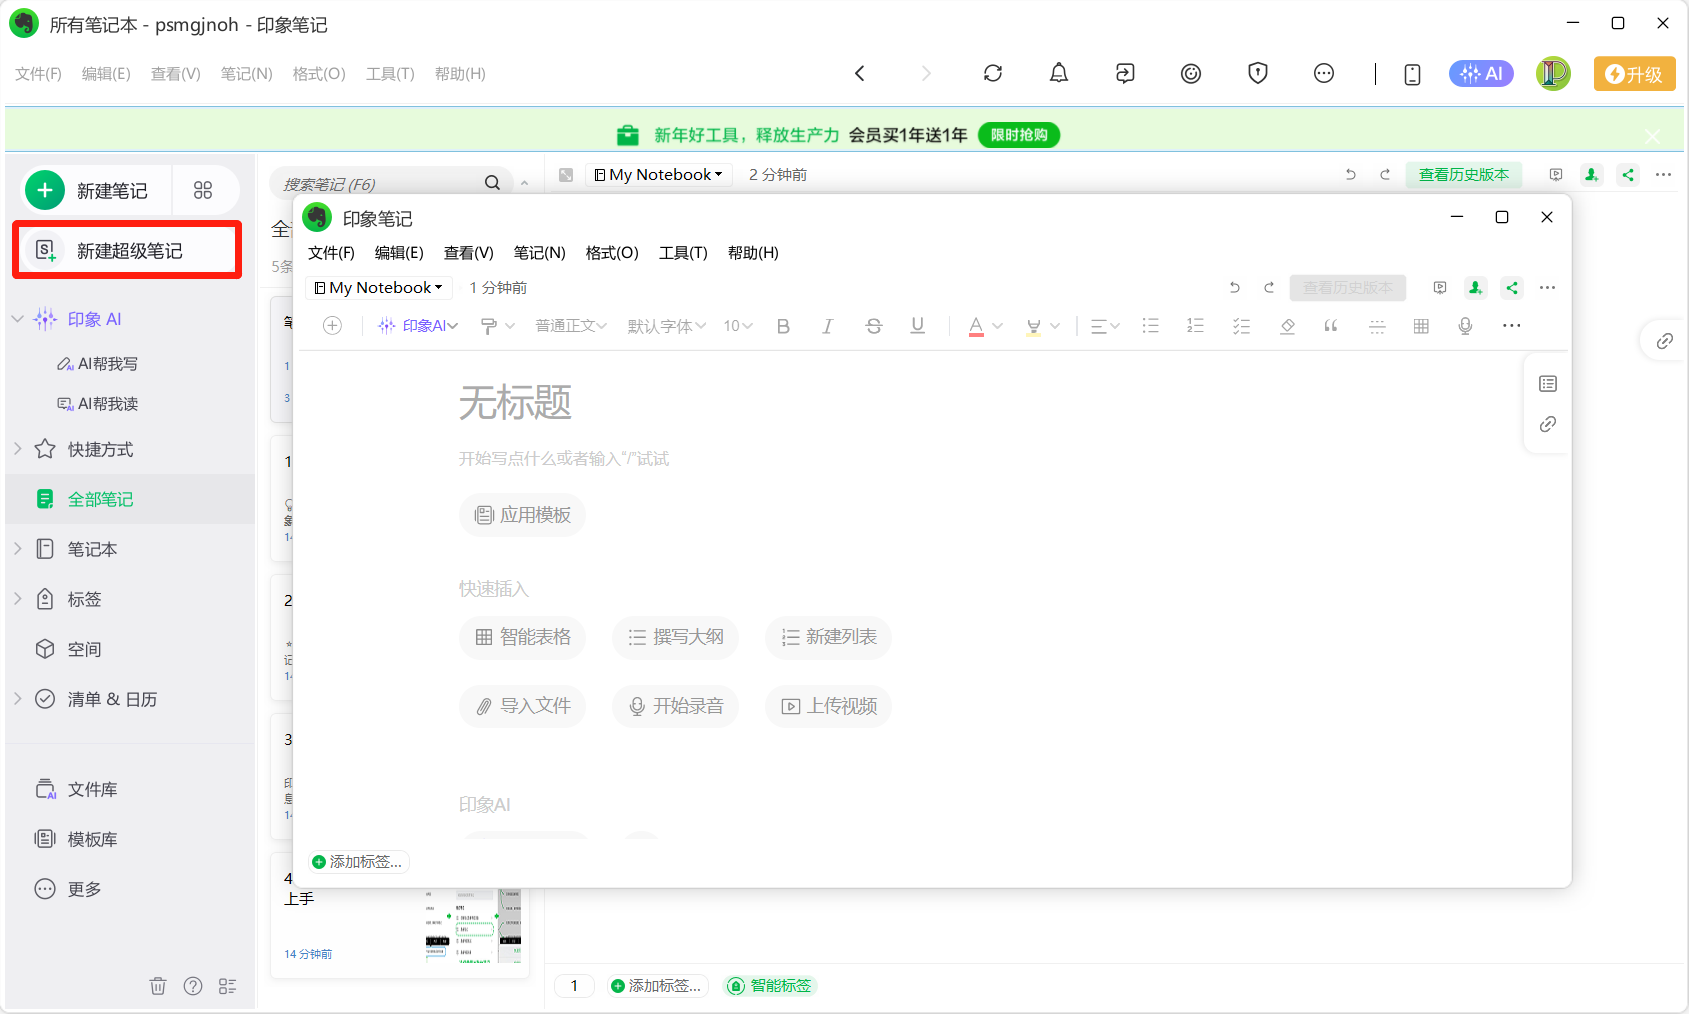Image resolution: width=1689 pixels, height=1014 pixels.
Task: Click the microphone record icon in editor toolbar
Action: (x=1465, y=326)
